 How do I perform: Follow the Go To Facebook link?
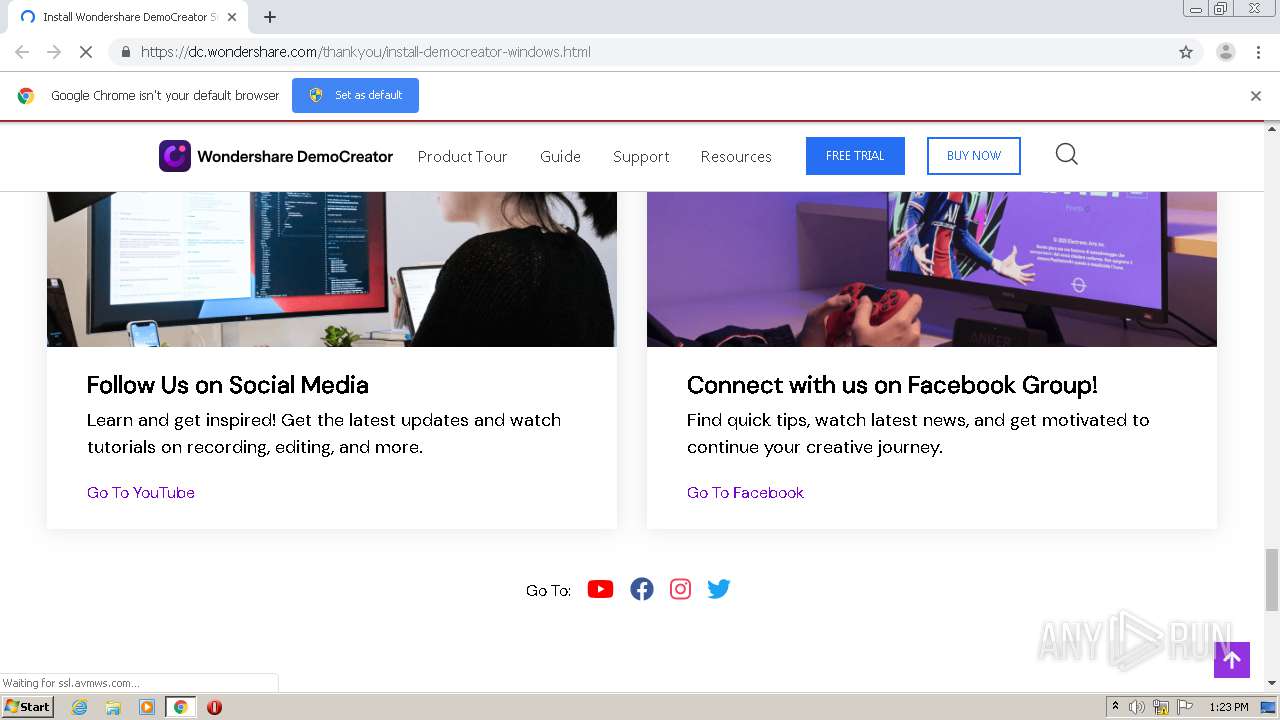pyautogui.click(x=745, y=492)
